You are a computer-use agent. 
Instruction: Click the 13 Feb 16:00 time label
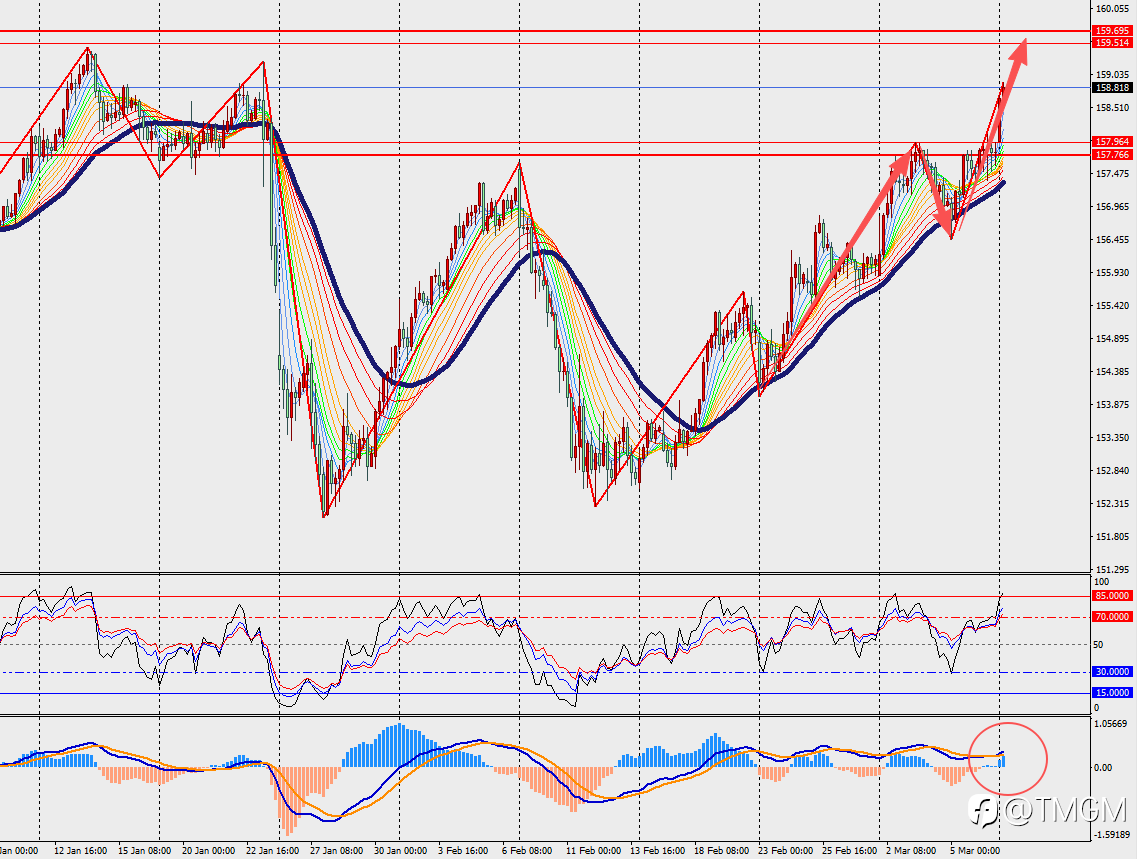657,850
